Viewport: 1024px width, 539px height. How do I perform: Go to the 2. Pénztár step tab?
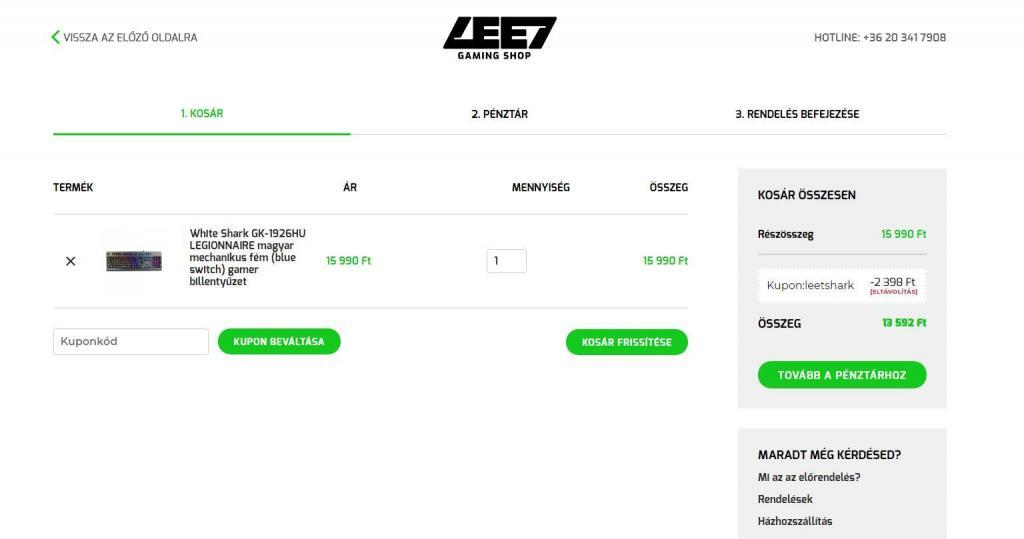point(499,114)
